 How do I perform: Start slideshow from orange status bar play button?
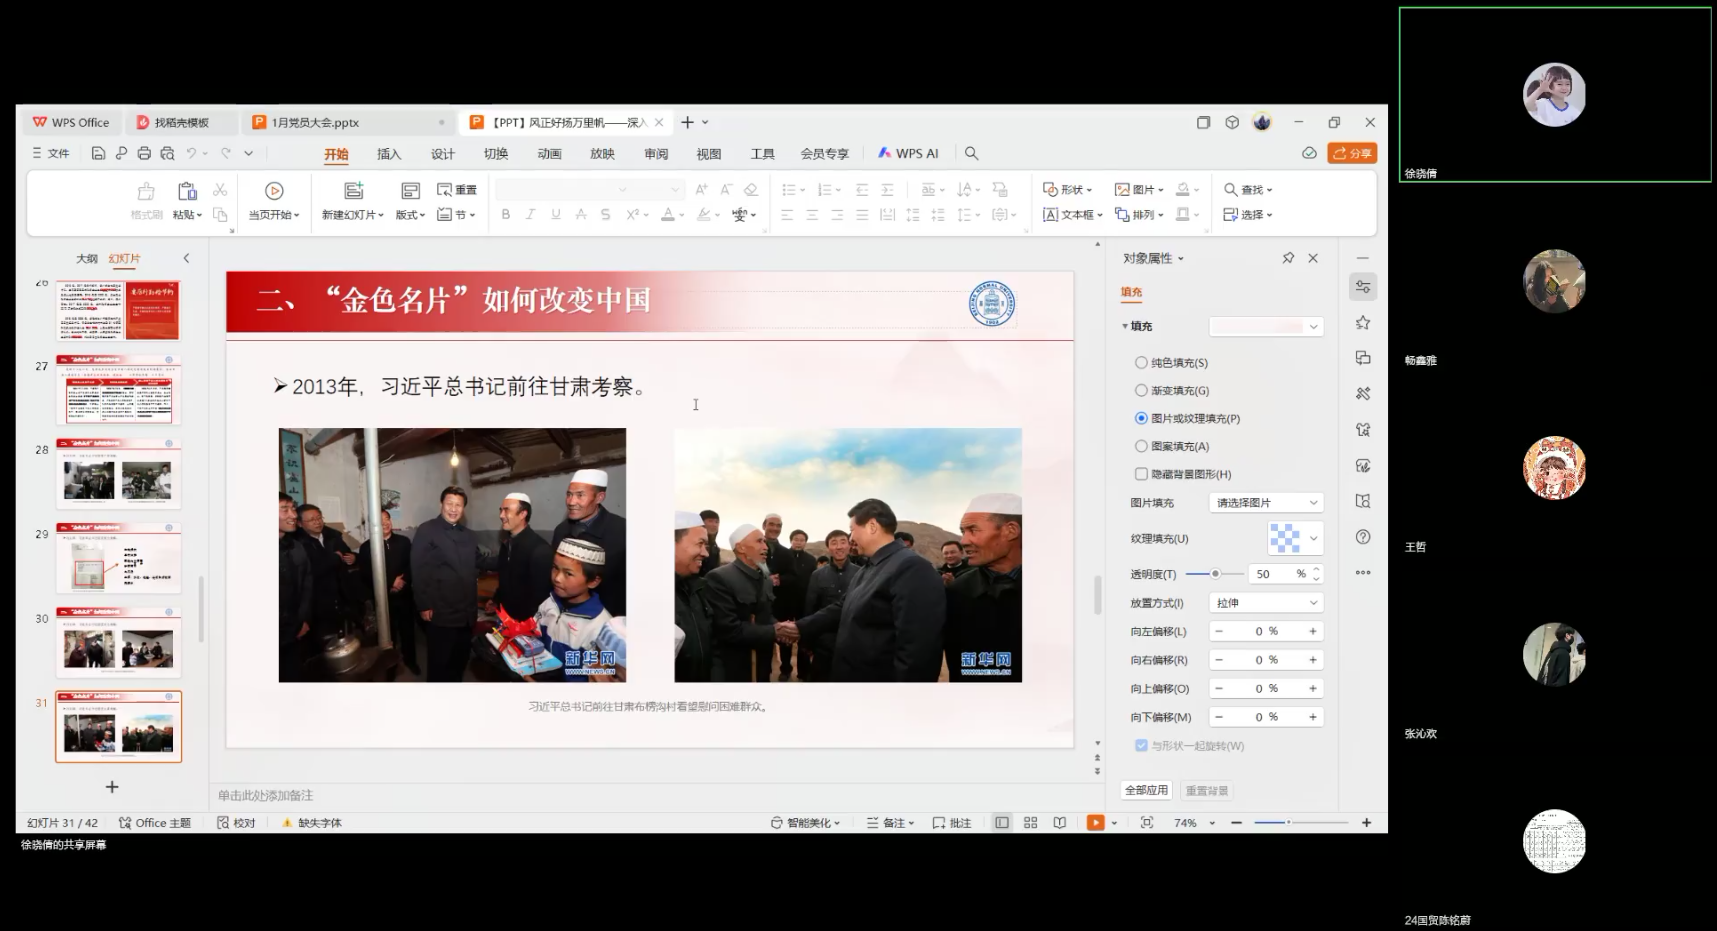pyautogui.click(x=1095, y=823)
